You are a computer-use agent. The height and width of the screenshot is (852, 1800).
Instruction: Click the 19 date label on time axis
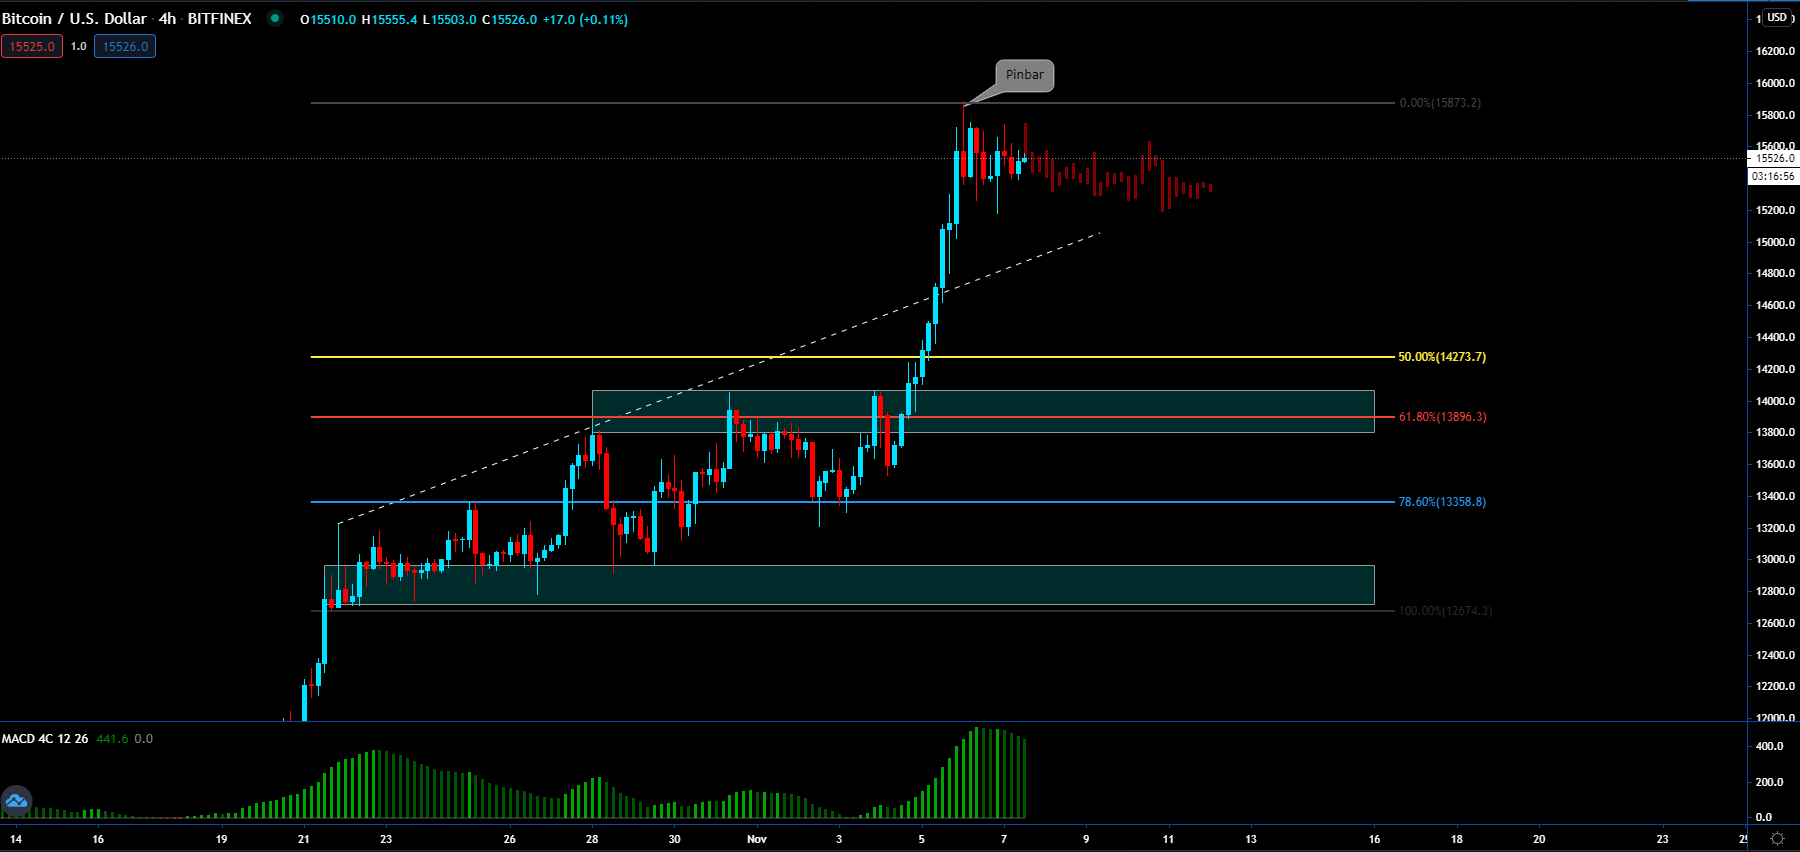tap(221, 839)
